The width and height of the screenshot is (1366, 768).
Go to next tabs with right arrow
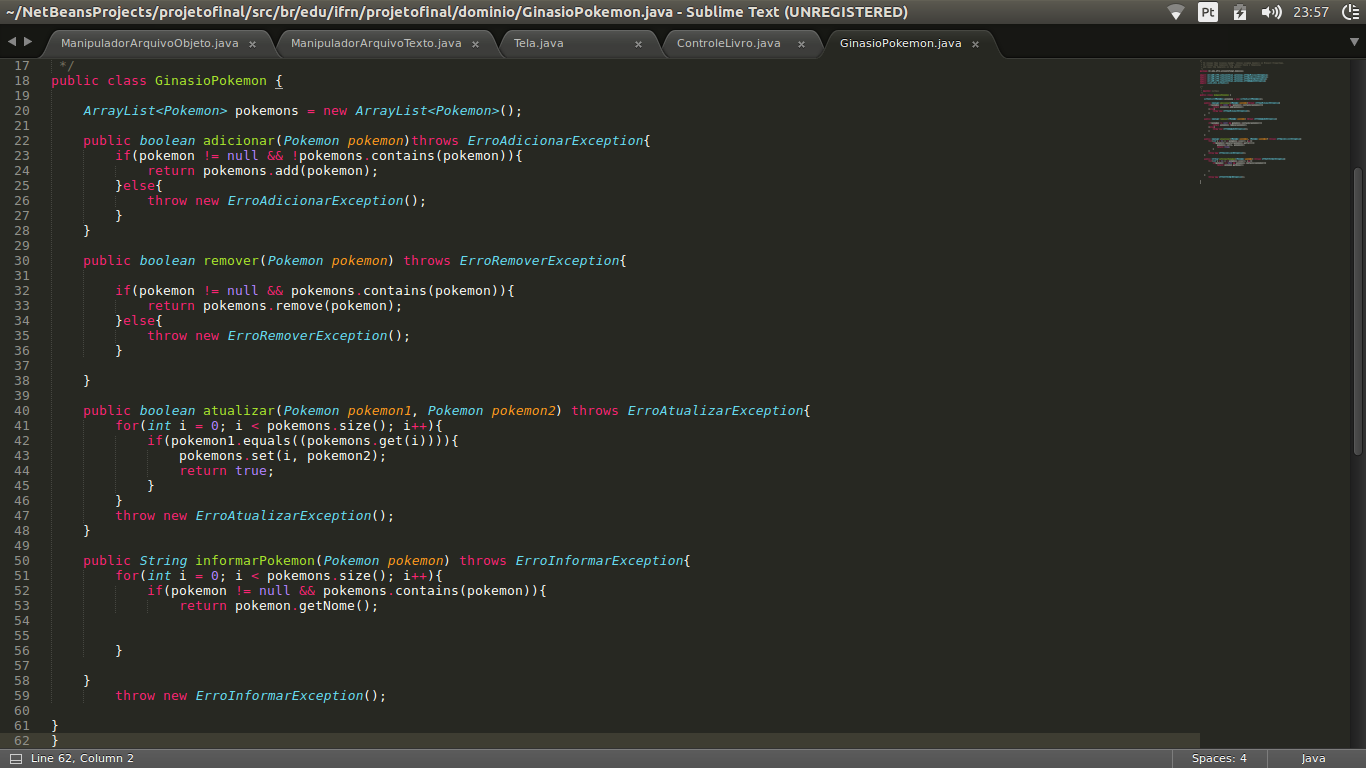pyautogui.click(x=28, y=42)
